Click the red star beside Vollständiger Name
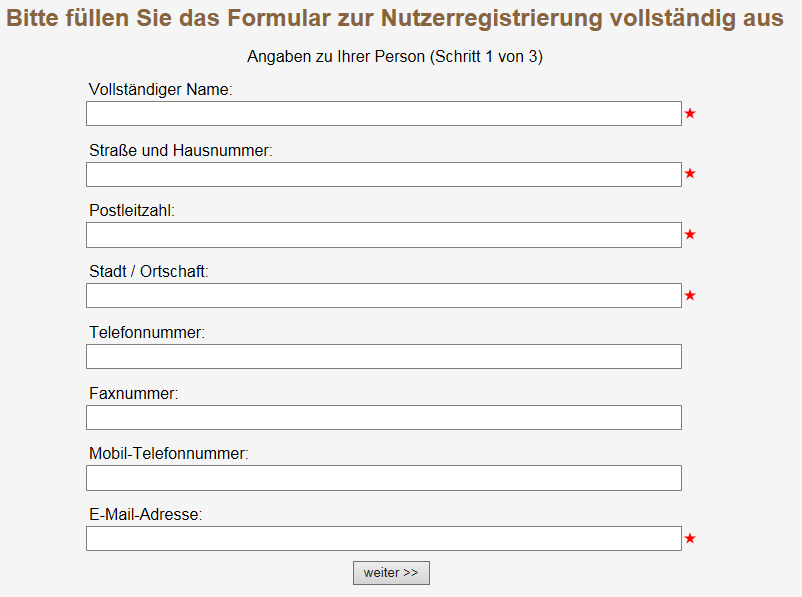802x597 pixels. (690, 114)
